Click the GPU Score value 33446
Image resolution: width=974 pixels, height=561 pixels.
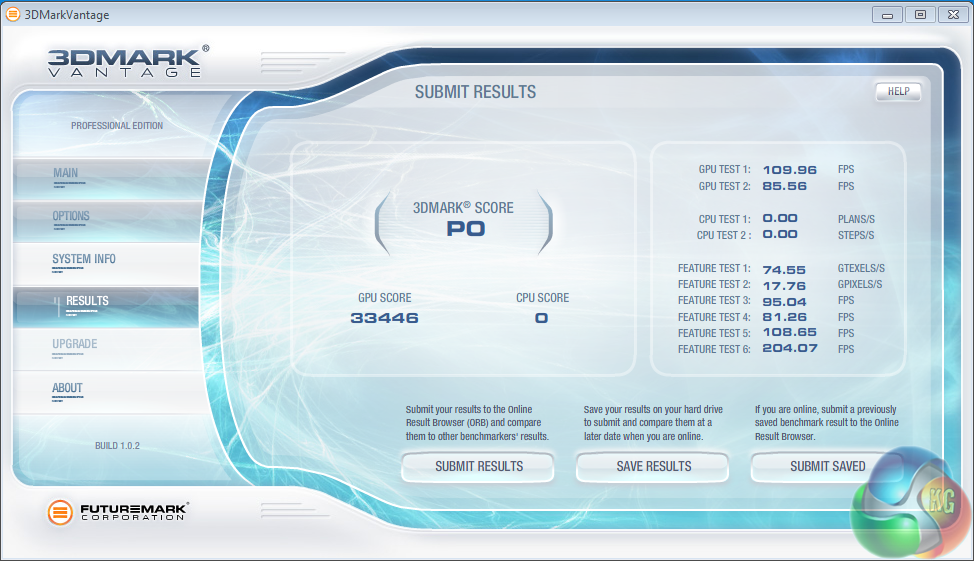385,318
